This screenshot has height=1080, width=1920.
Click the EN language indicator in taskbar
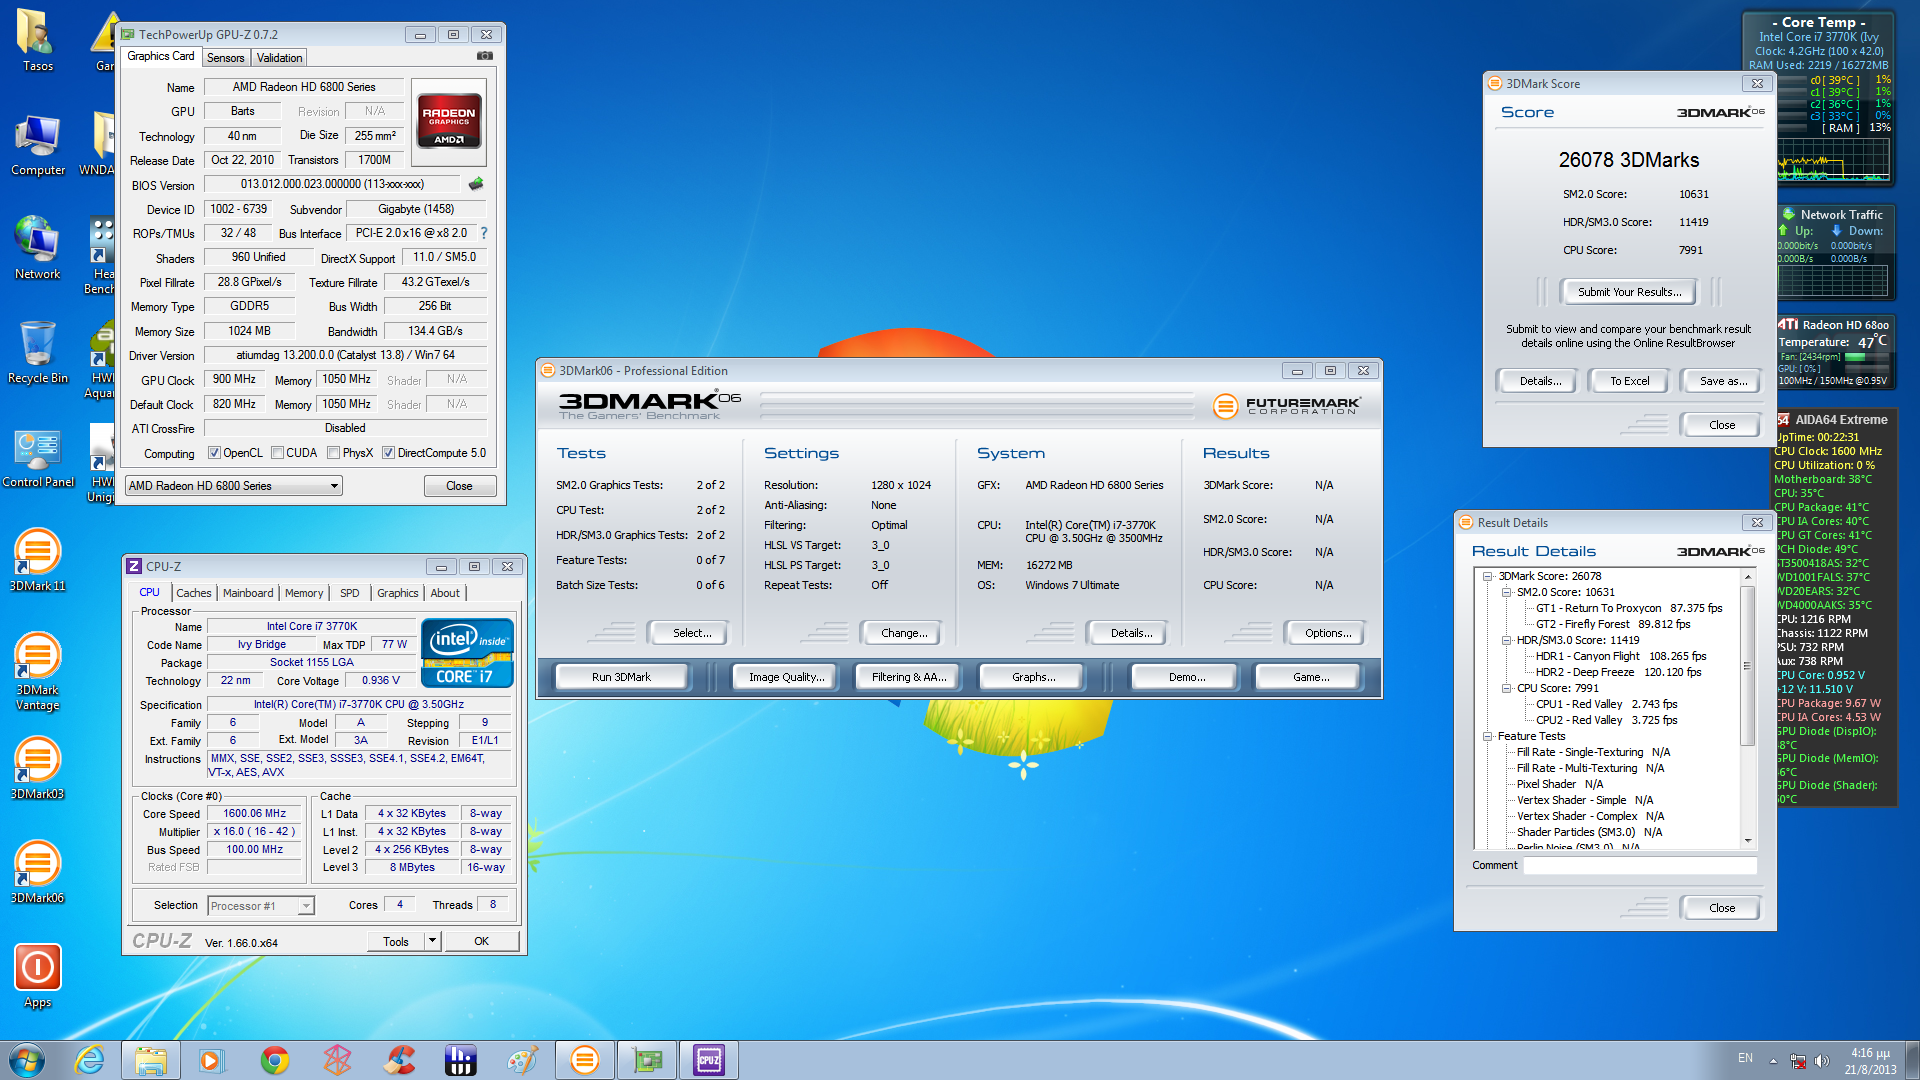[x=1745, y=1058]
